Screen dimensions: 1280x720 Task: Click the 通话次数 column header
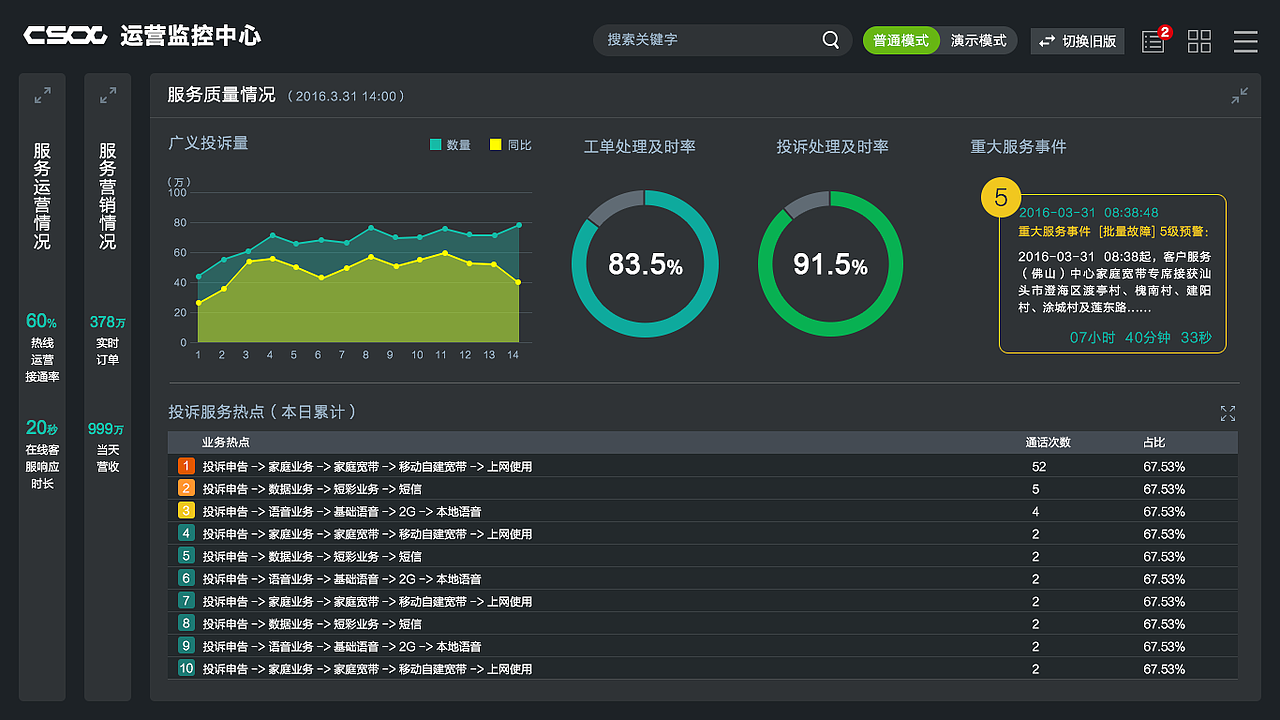1048,442
